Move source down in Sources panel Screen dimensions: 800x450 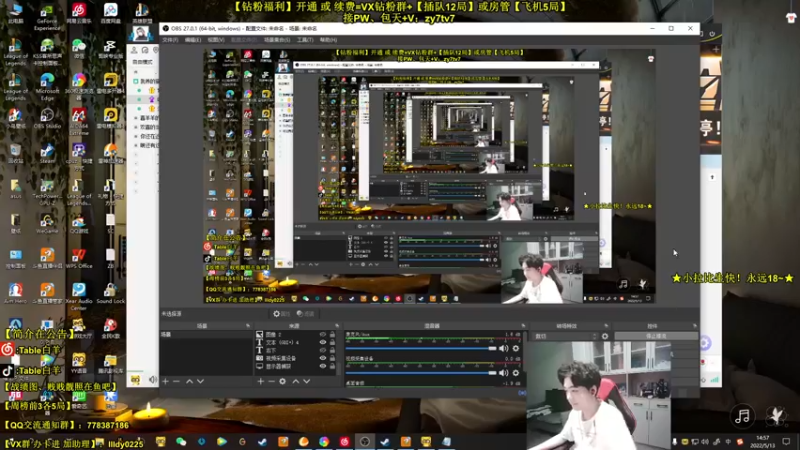click(x=306, y=381)
